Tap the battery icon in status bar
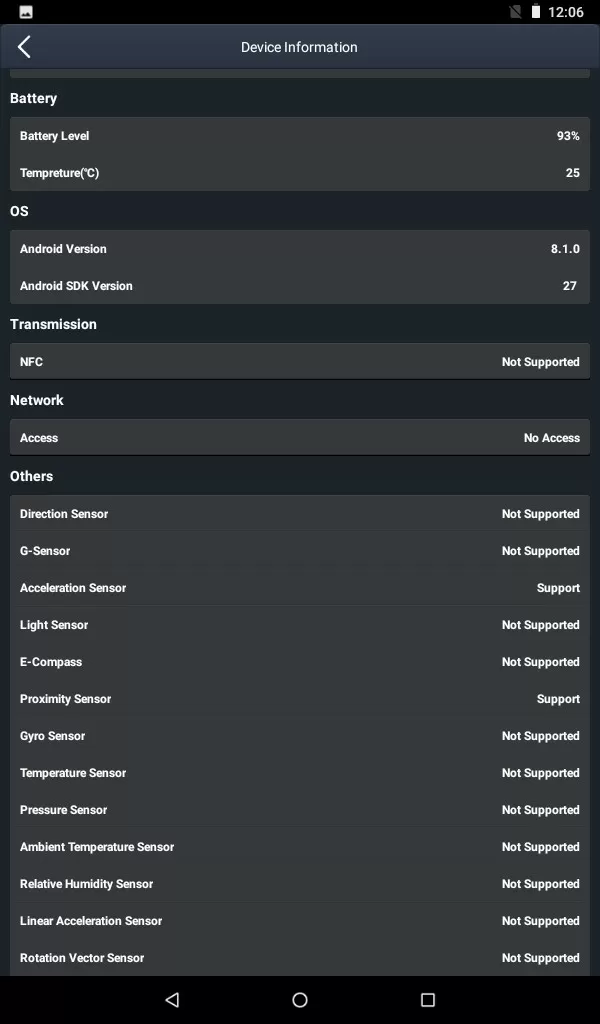 tap(536, 12)
